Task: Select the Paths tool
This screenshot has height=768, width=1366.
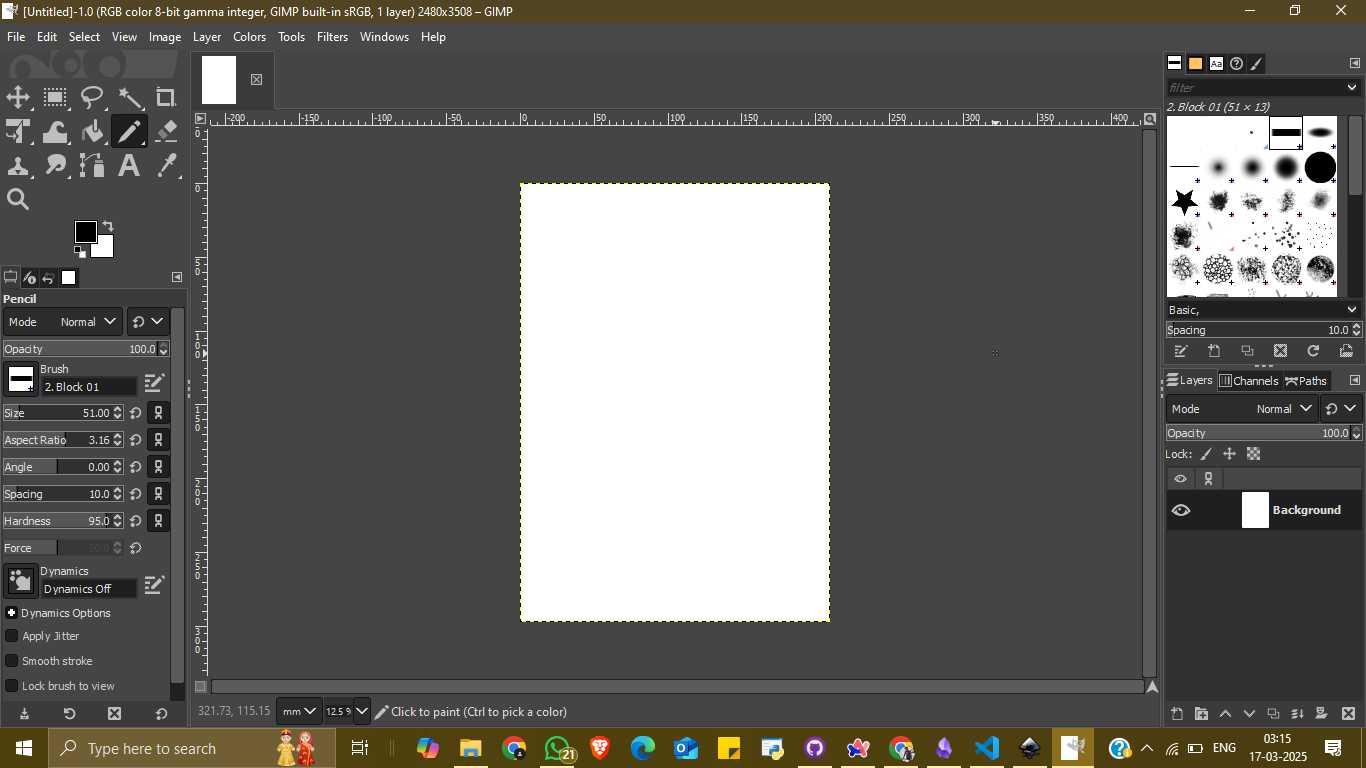Action: click(92, 165)
